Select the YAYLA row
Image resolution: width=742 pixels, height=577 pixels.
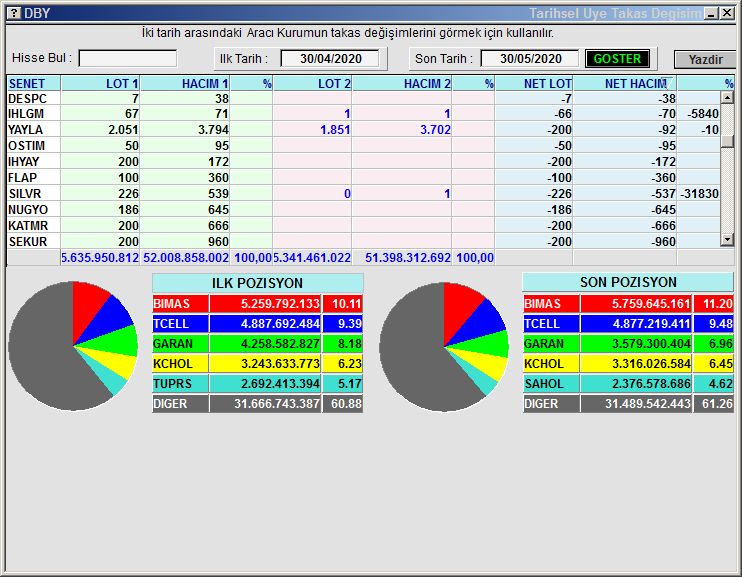[x=363, y=130]
